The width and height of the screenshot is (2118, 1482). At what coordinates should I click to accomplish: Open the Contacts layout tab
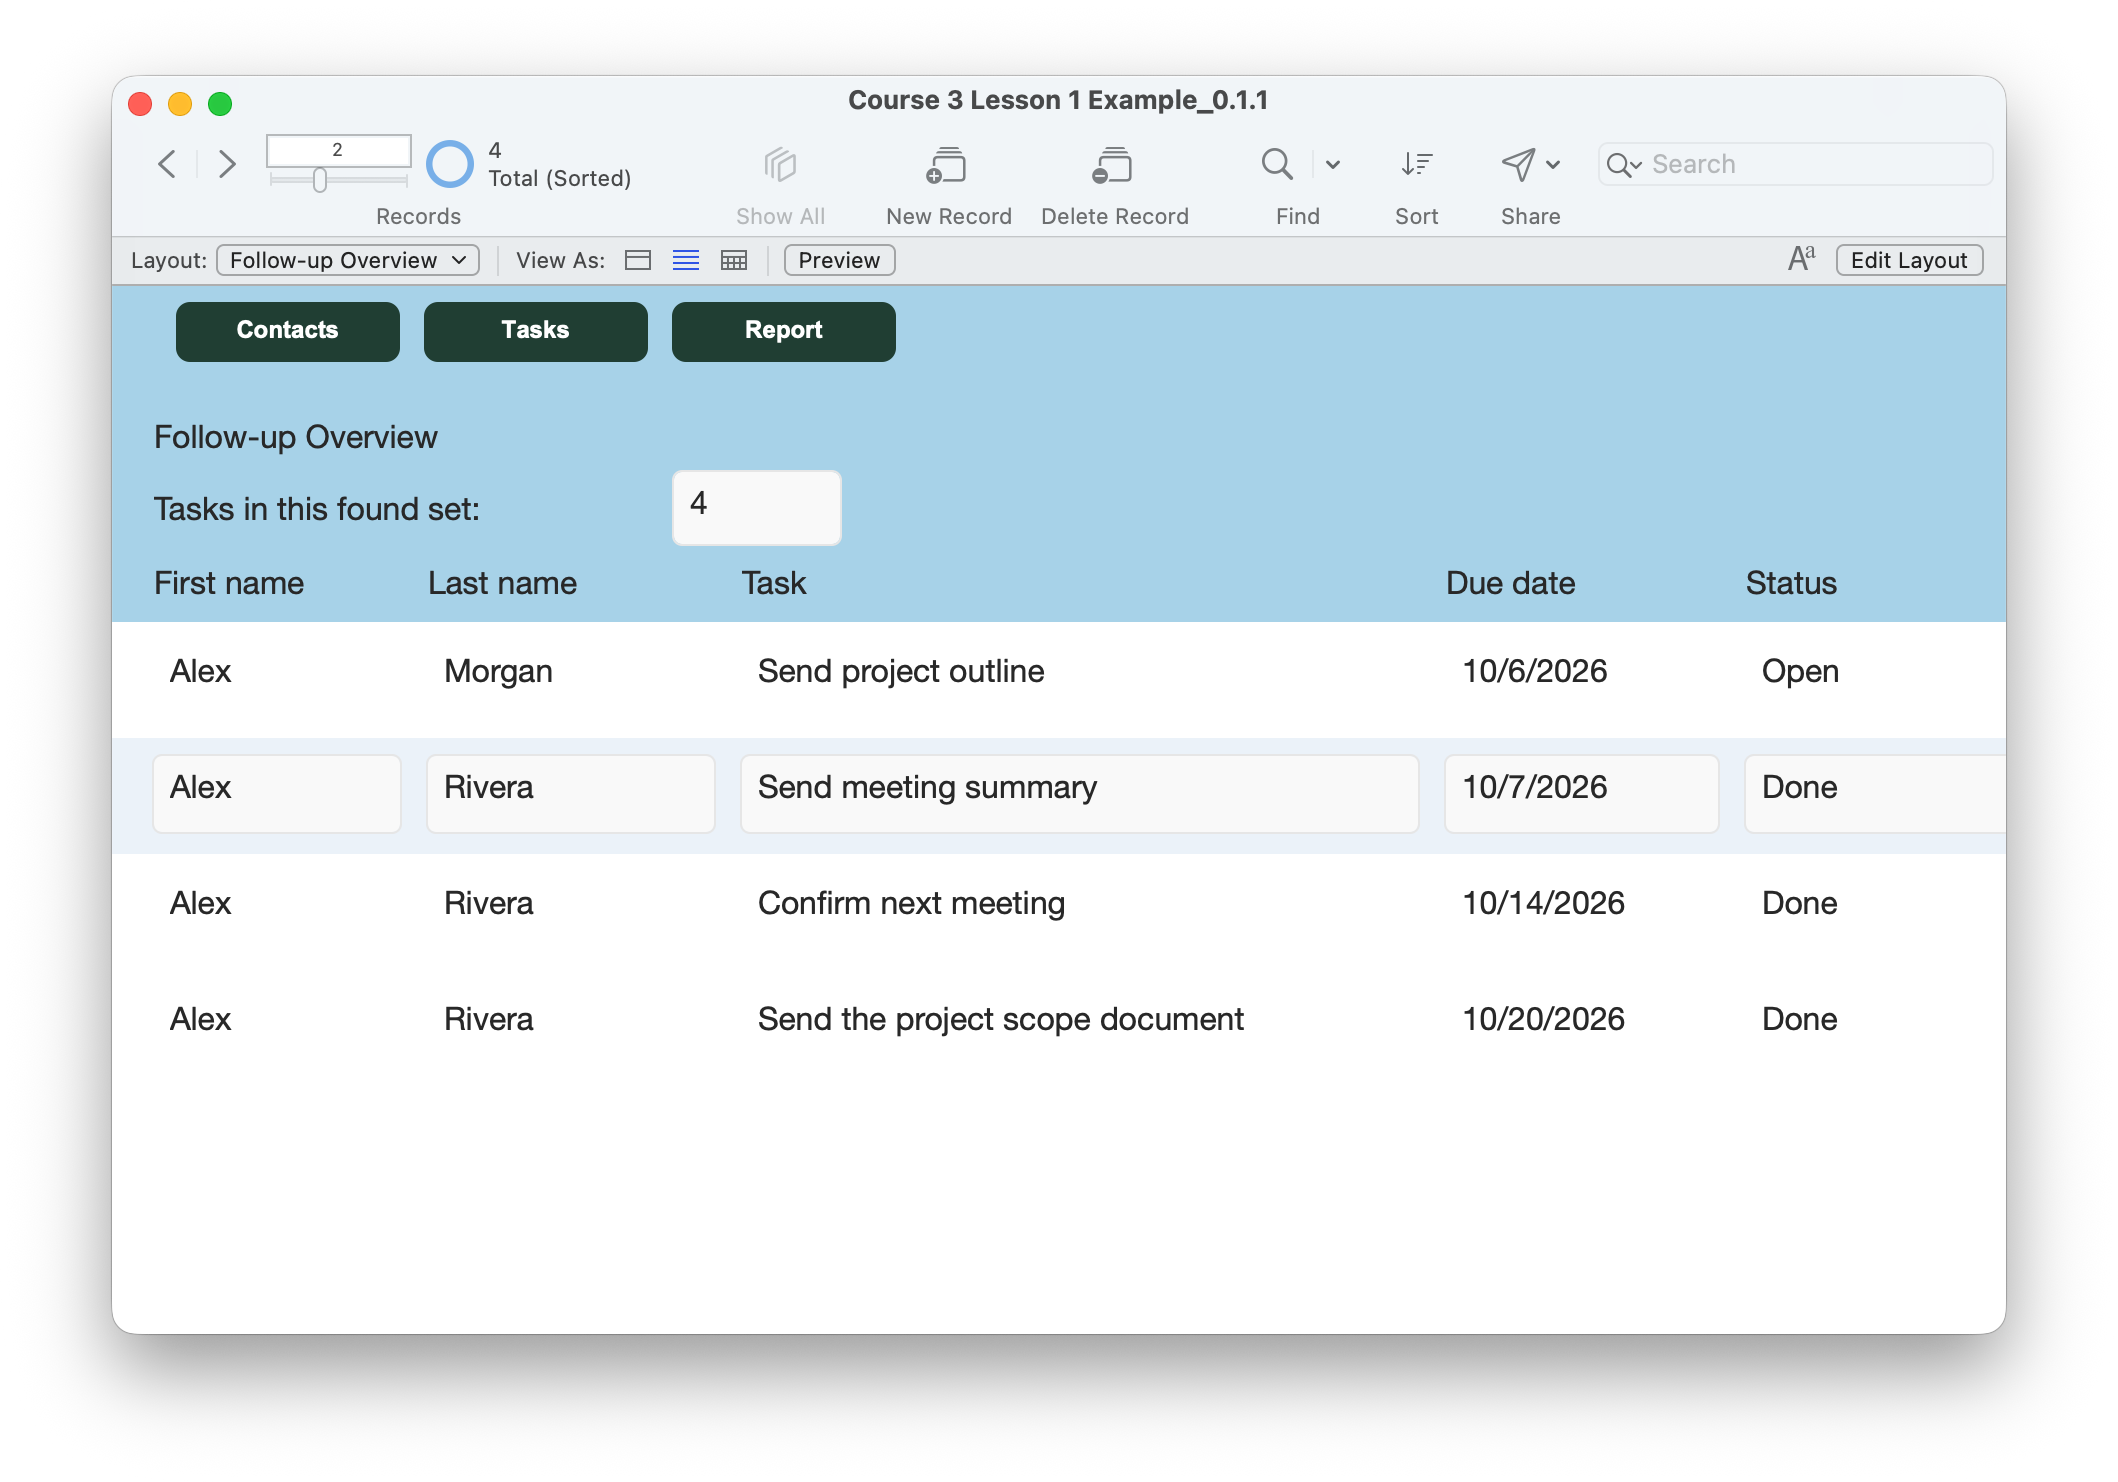click(x=288, y=331)
